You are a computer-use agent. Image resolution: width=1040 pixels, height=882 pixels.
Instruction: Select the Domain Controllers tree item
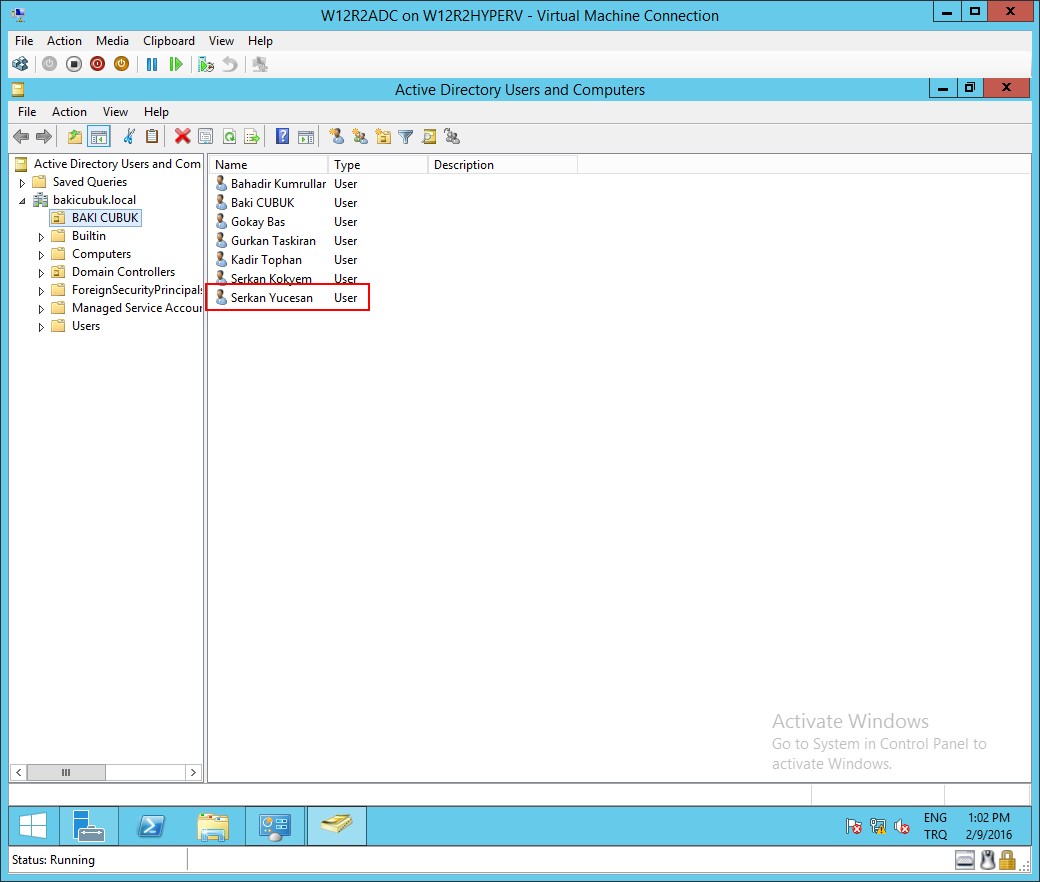point(123,272)
